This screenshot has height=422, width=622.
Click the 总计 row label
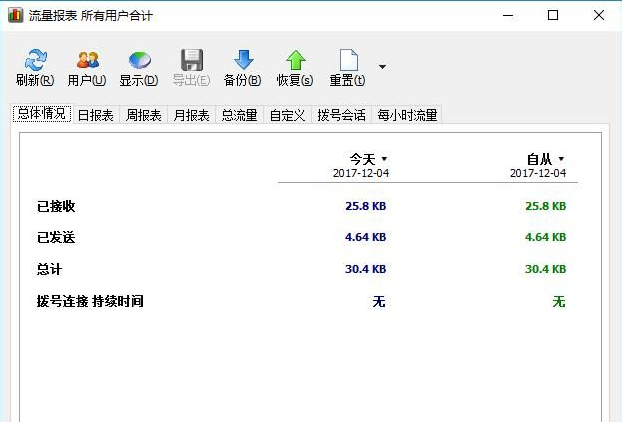coord(50,269)
